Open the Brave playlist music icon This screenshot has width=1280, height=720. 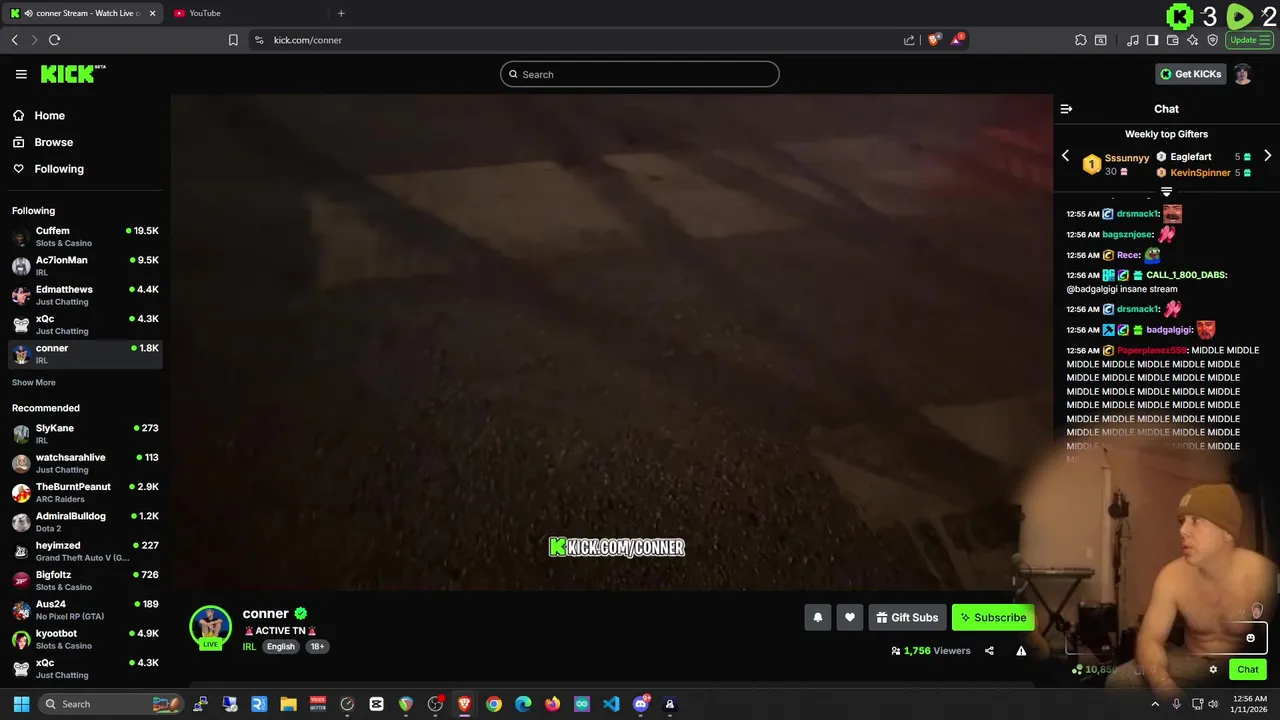point(1133,40)
